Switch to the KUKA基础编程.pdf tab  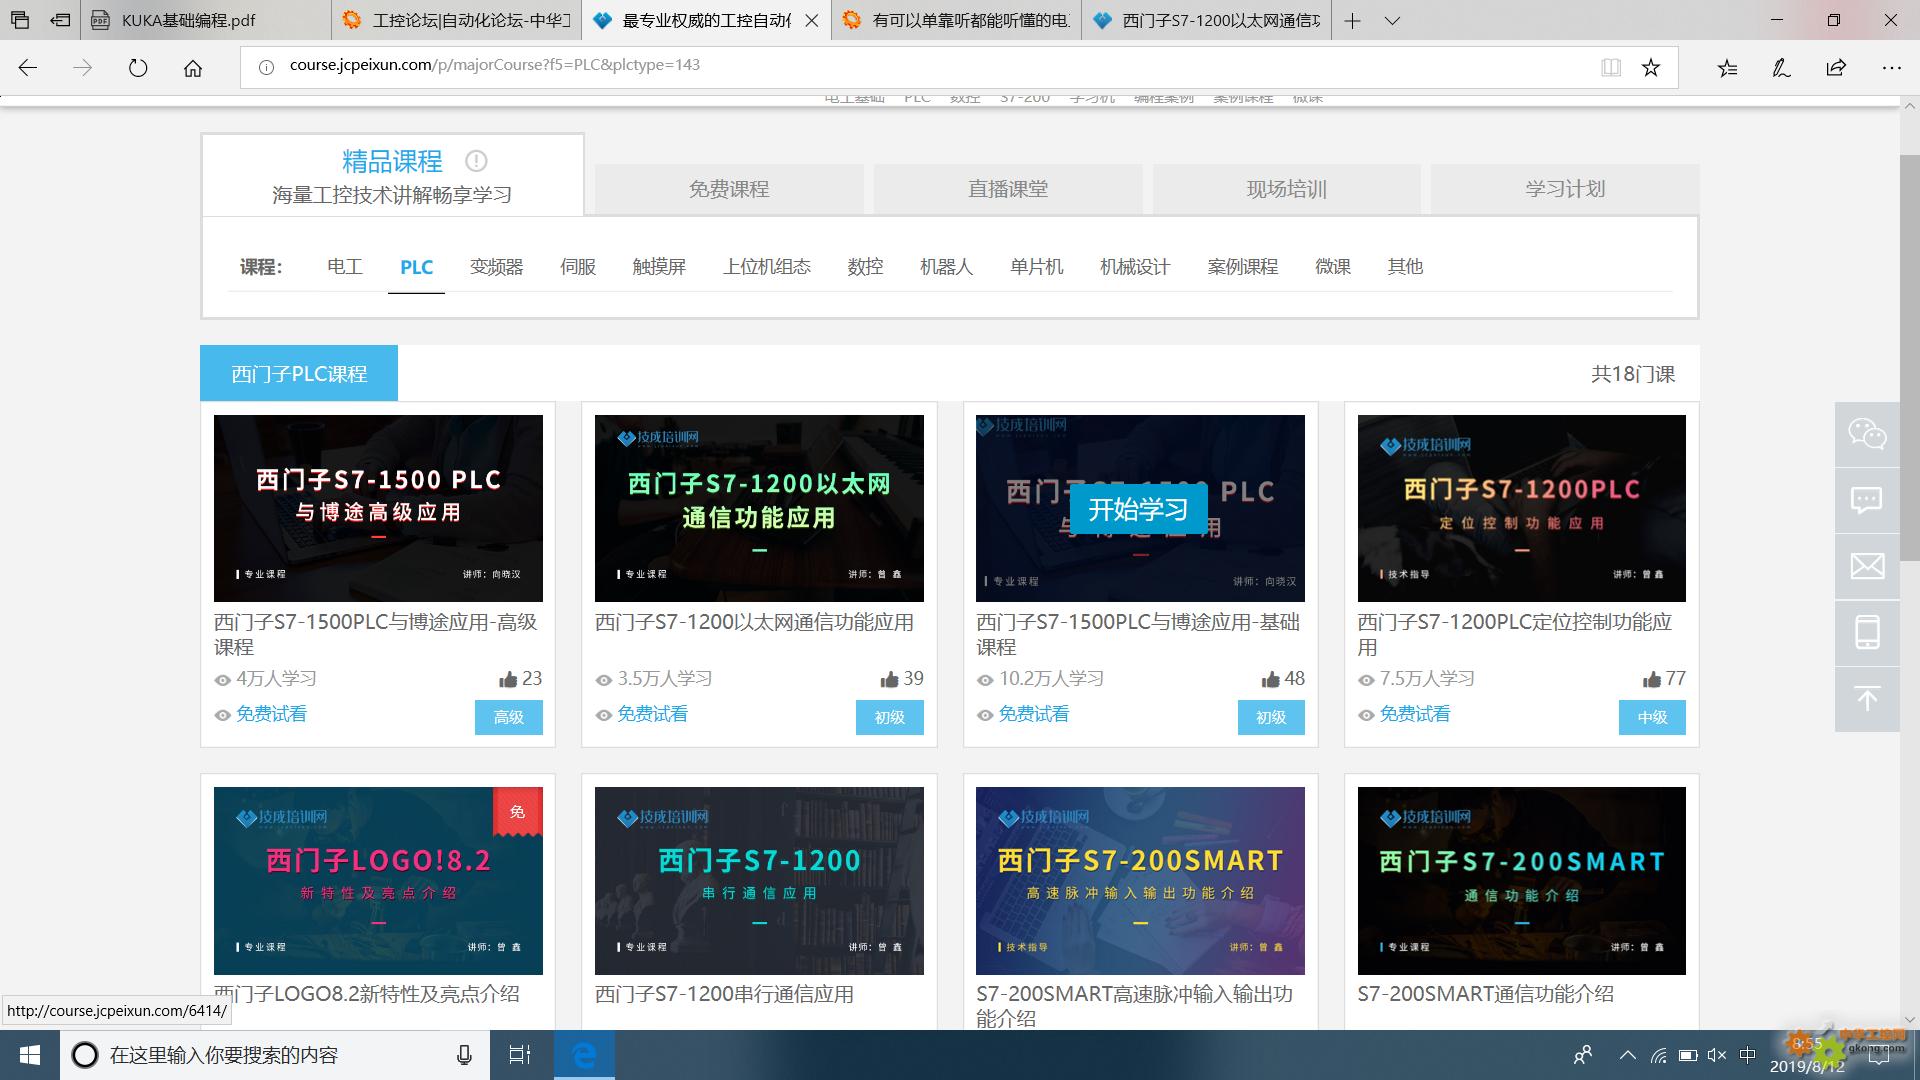[x=205, y=20]
